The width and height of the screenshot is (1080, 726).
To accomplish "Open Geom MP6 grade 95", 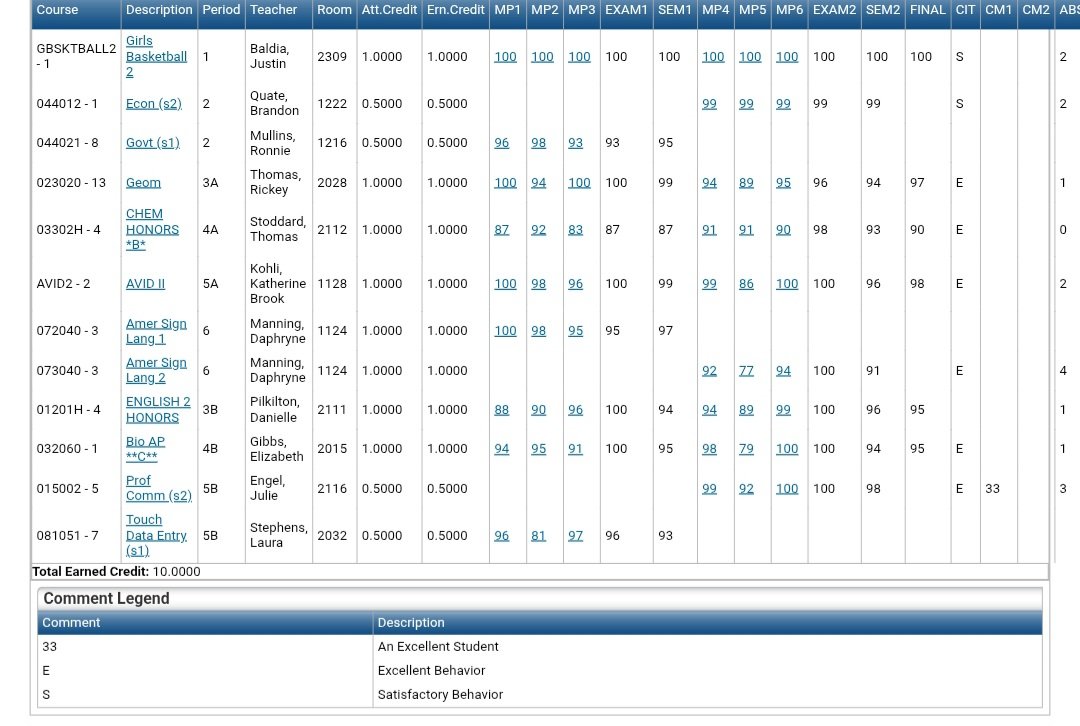I will (x=783, y=183).
